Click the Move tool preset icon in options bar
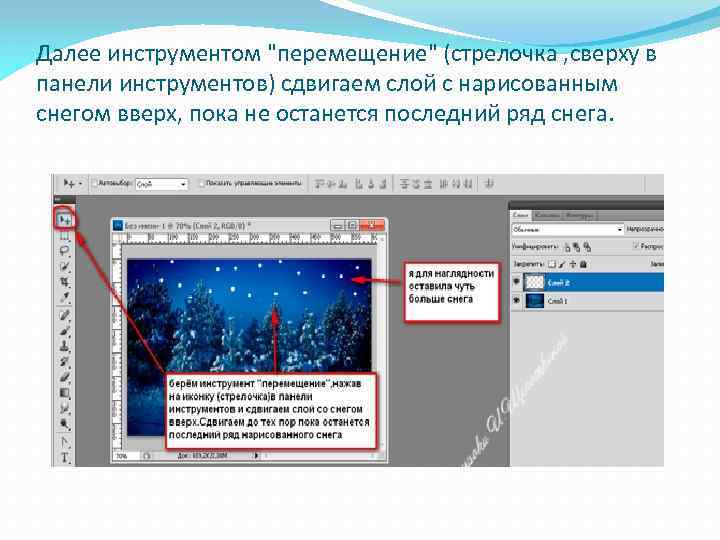720x540 pixels. [x=69, y=184]
